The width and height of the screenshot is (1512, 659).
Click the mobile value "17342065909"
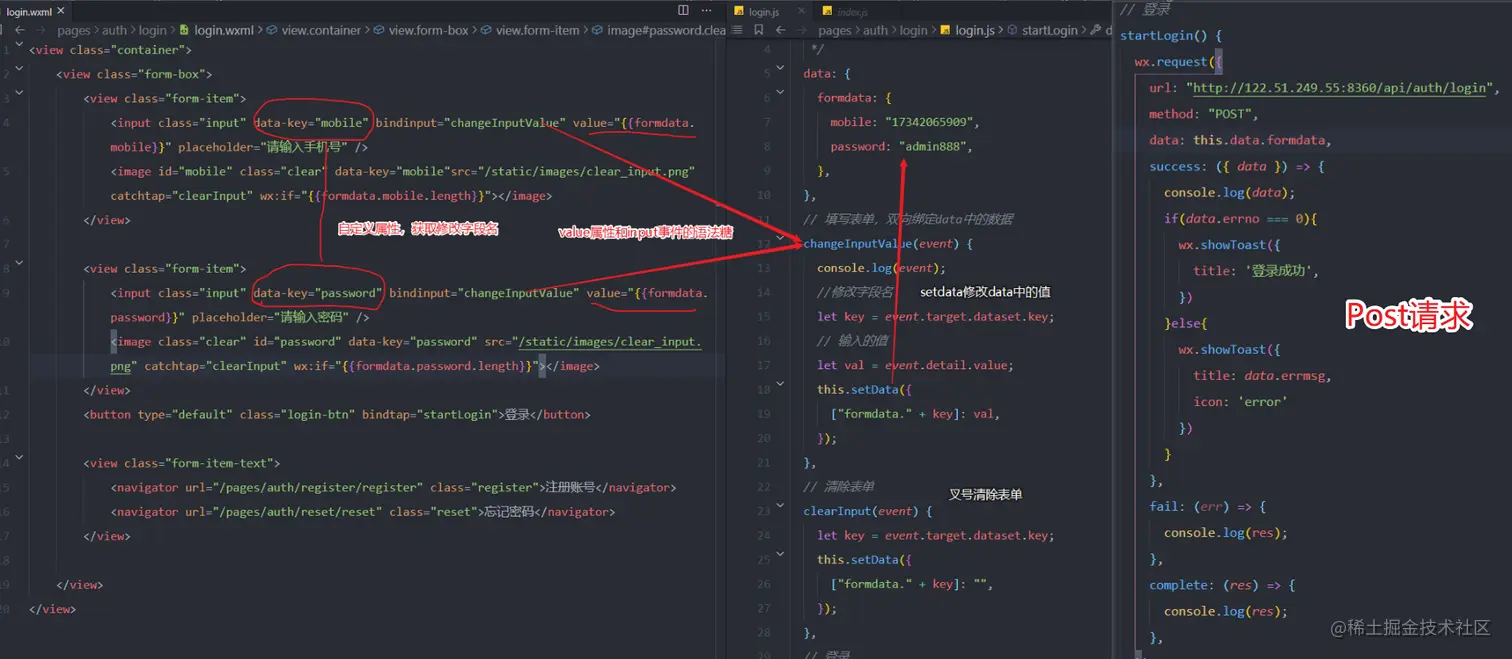point(930,122)
